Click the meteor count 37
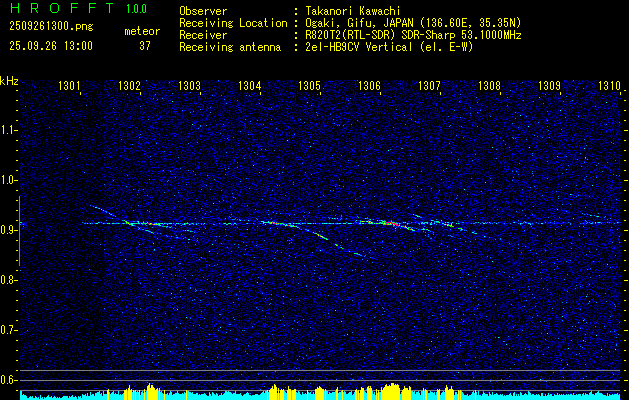629x400 pixels. 145,46
